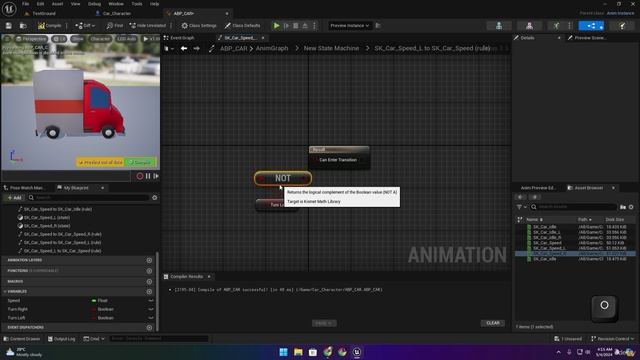Switch to Animation mode icon
Viewport: 640px width, 360px height.
pos(556,26)
